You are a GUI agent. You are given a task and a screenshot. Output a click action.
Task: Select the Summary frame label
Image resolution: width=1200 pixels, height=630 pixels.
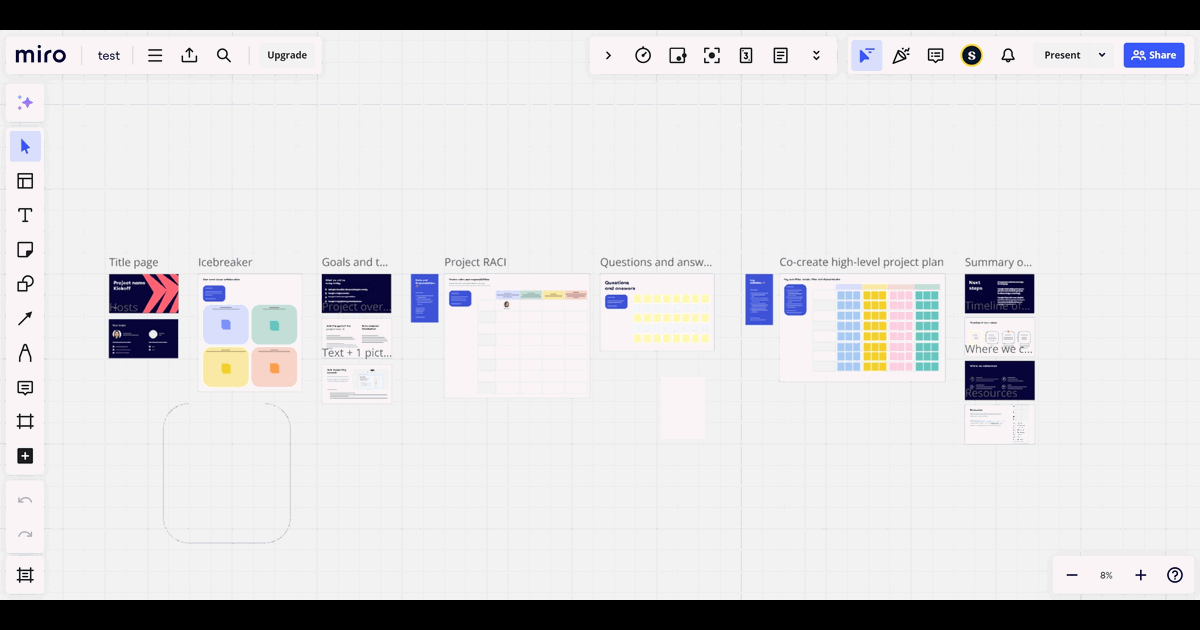(998, 263)
